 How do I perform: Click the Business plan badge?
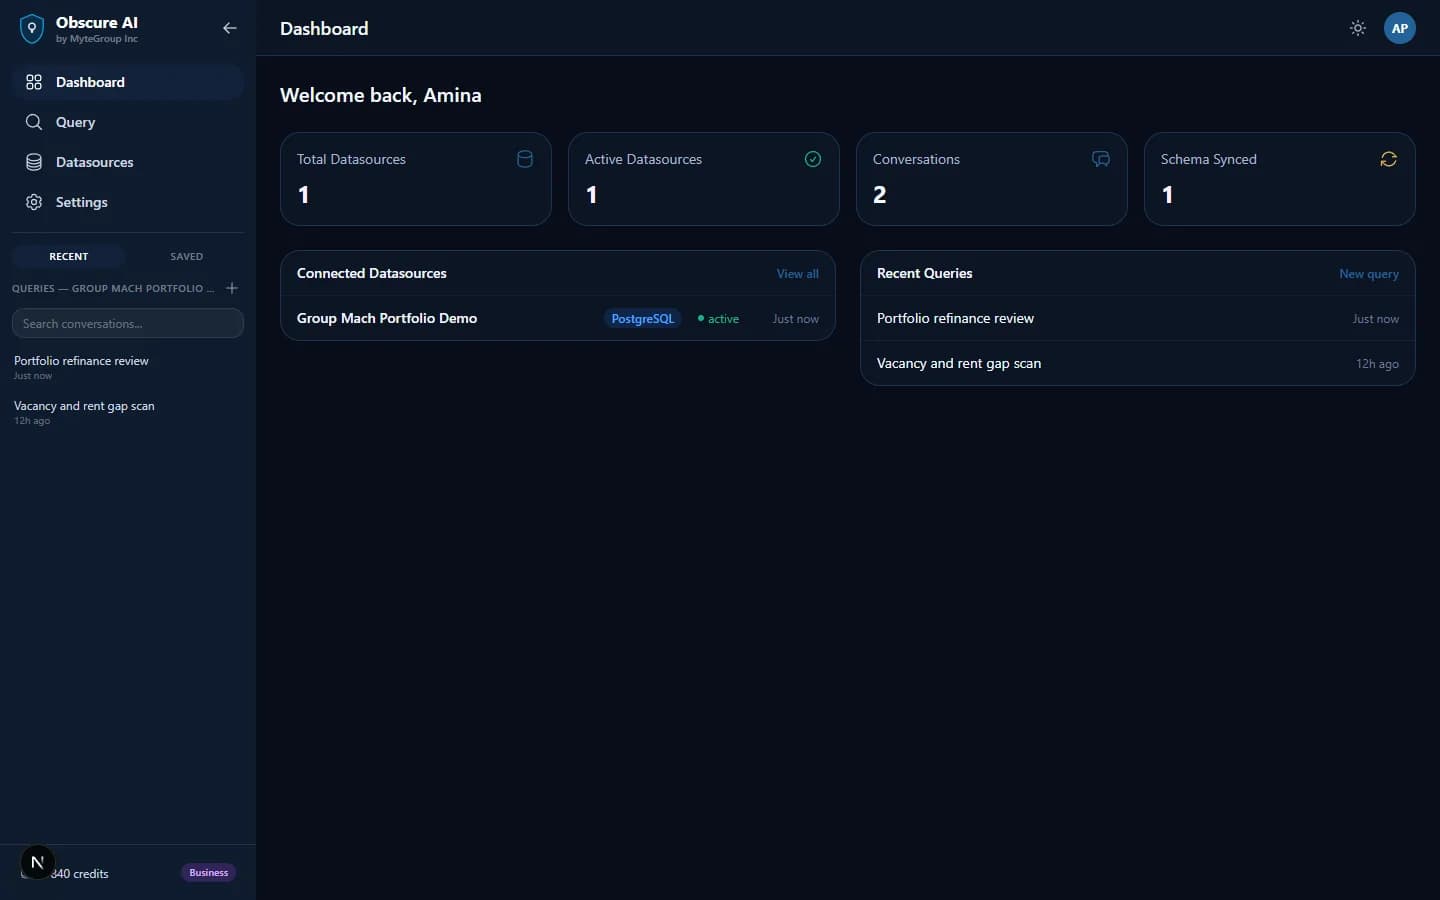point(208,873)
